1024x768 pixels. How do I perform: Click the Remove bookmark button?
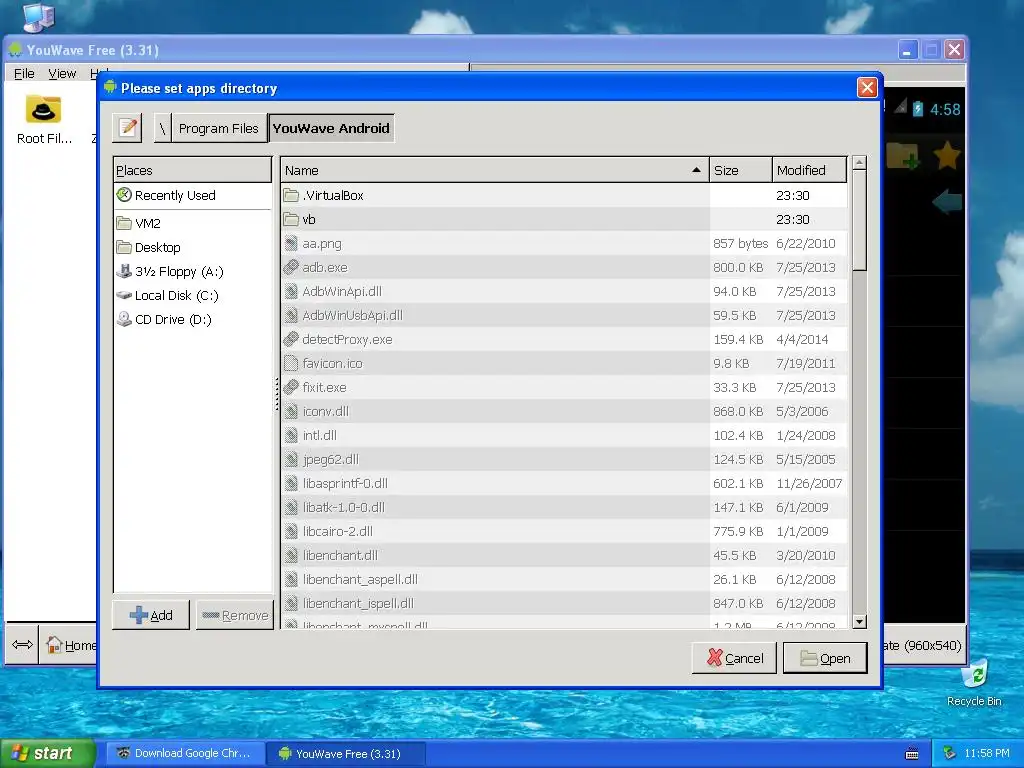(x=235, y=615)
